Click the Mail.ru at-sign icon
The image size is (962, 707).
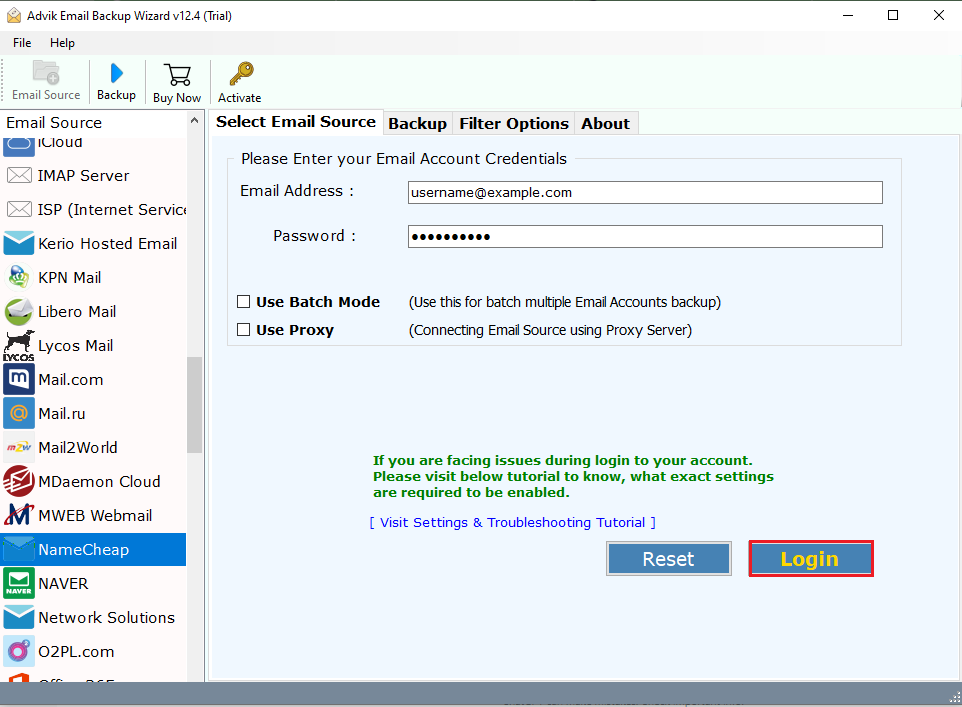[x=19, y=414]
